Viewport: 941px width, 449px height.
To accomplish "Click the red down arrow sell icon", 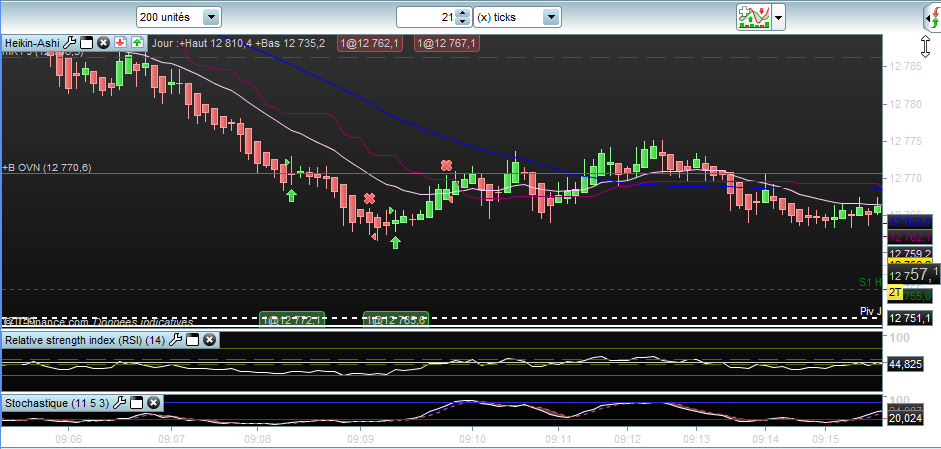I will point(120,43).
